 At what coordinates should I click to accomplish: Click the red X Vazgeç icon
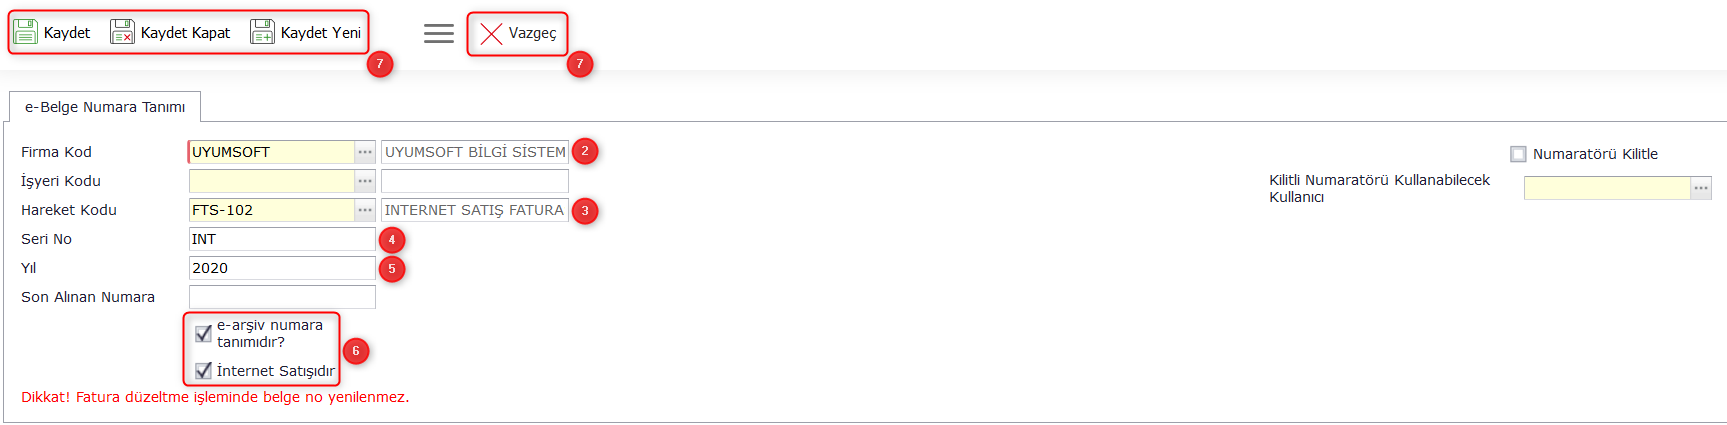[x=491, y=33]
